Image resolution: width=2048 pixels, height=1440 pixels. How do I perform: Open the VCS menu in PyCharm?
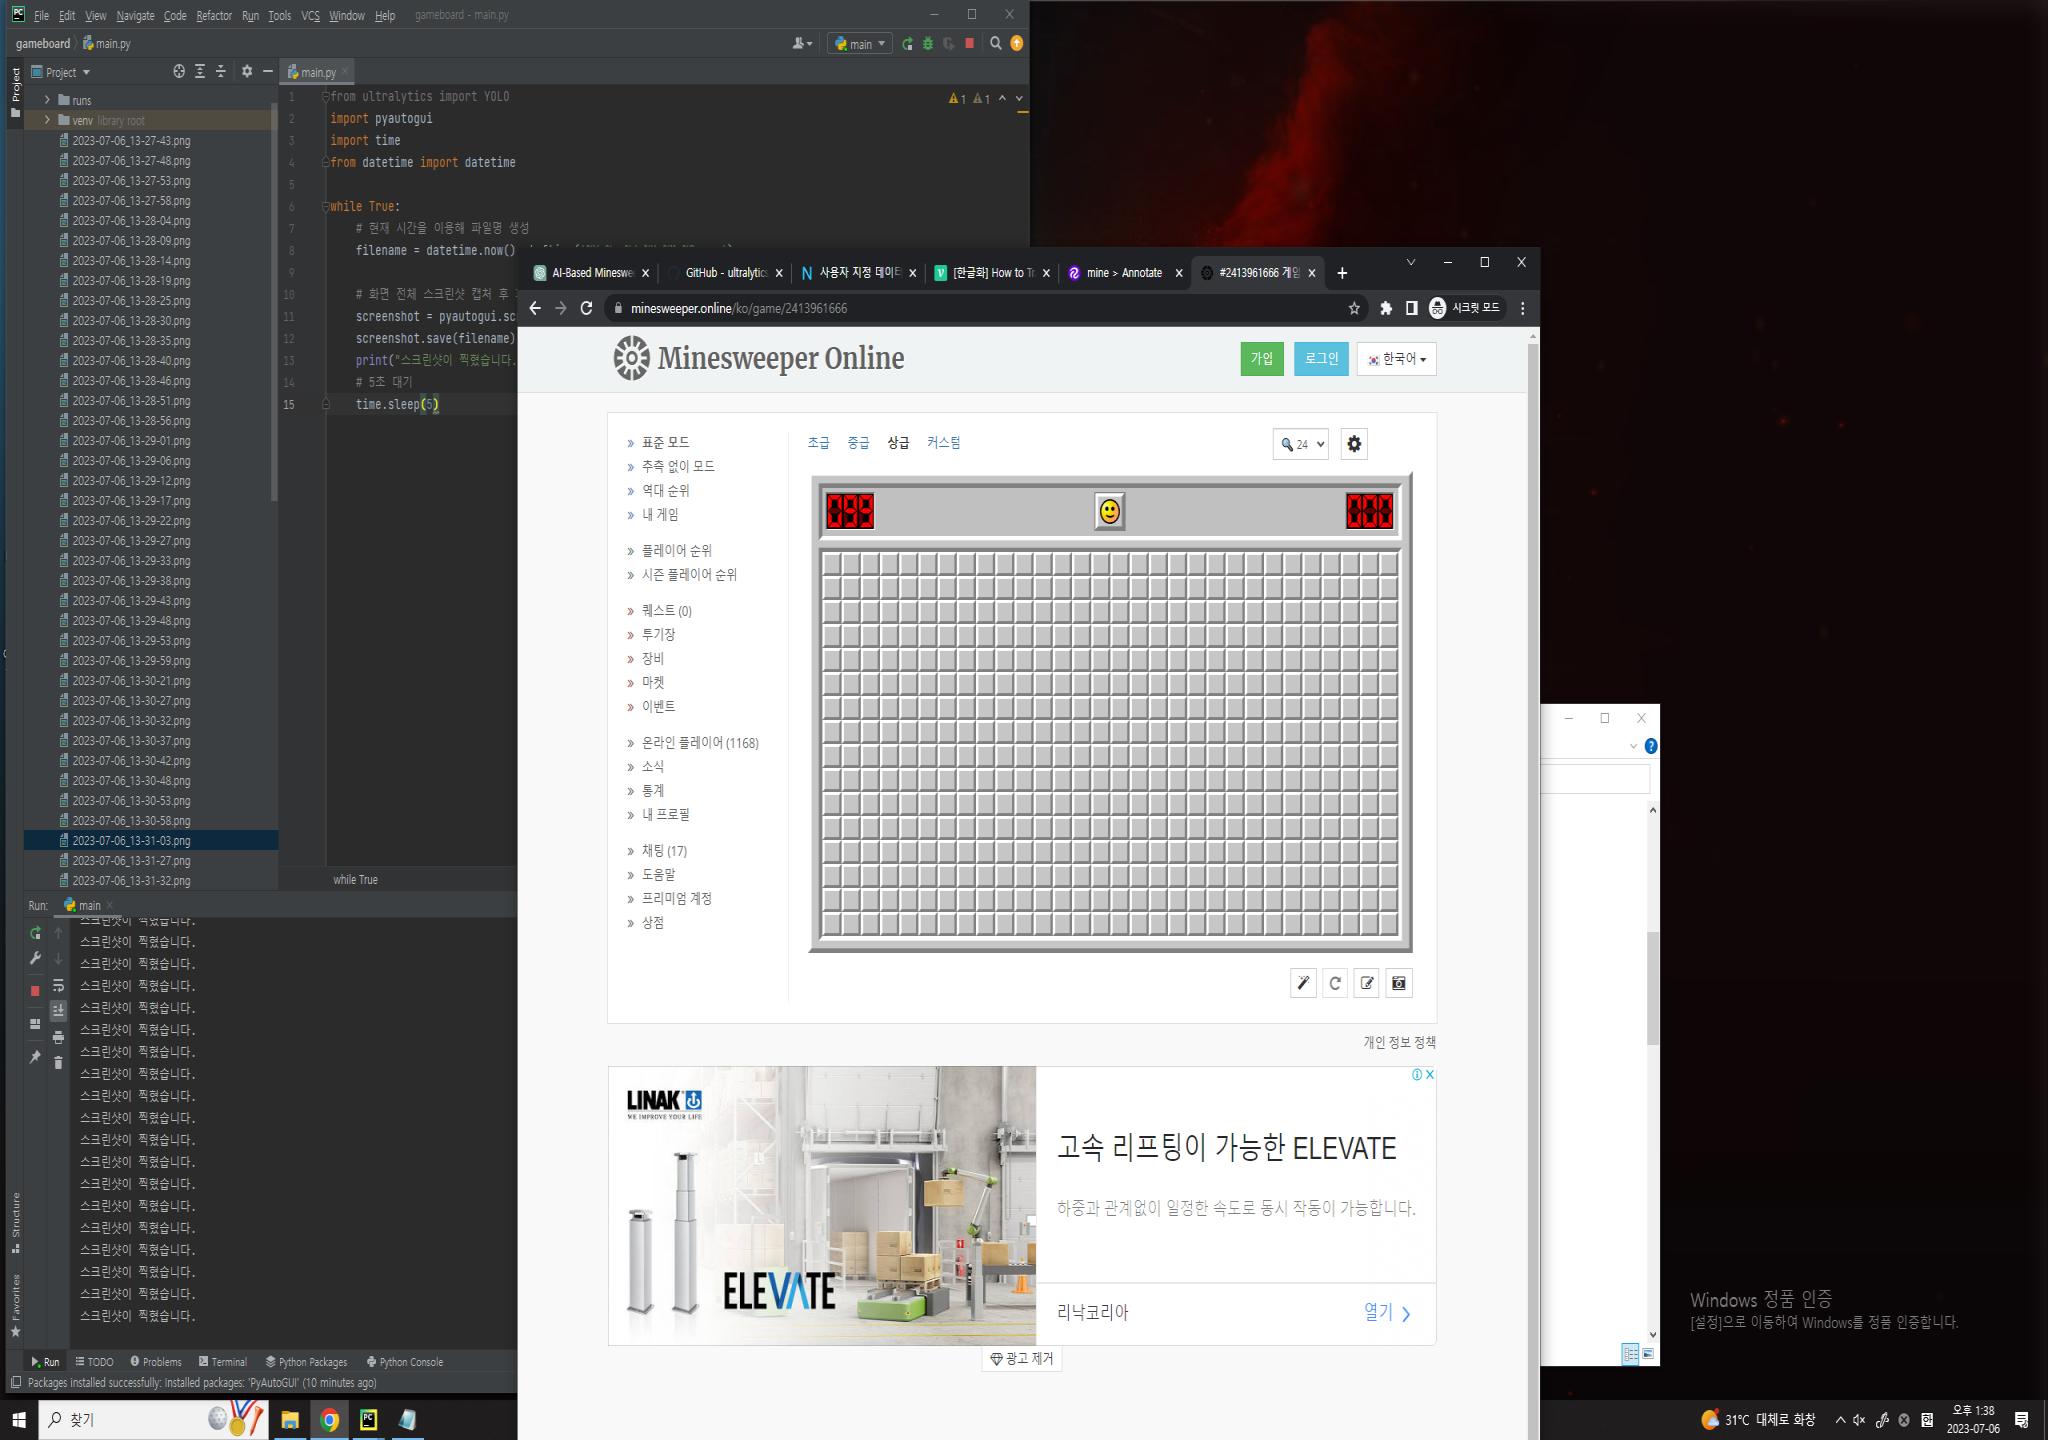(310, 15)
